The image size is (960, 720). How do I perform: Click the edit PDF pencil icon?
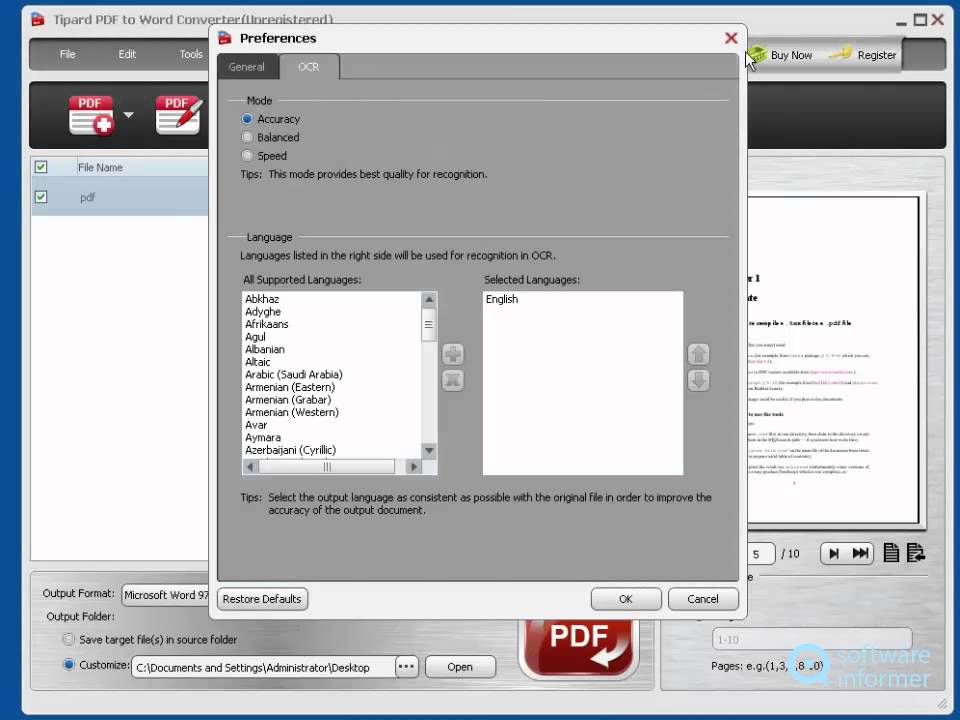coord(178,114)
